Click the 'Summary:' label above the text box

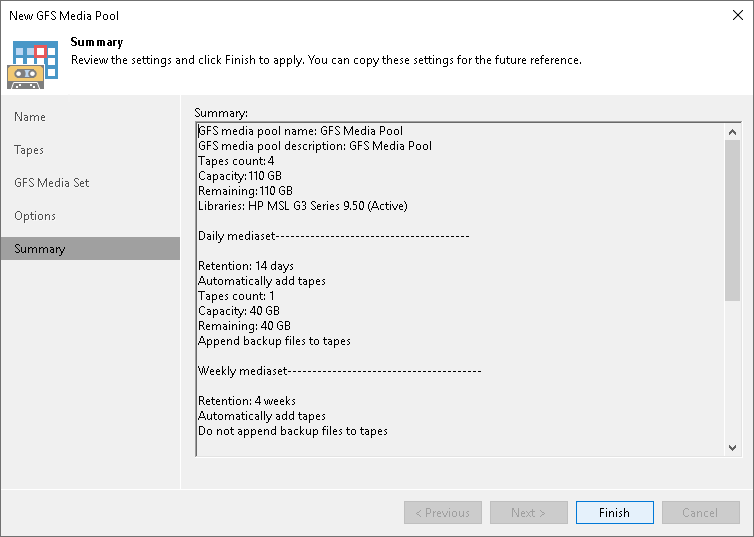(221, 113)
